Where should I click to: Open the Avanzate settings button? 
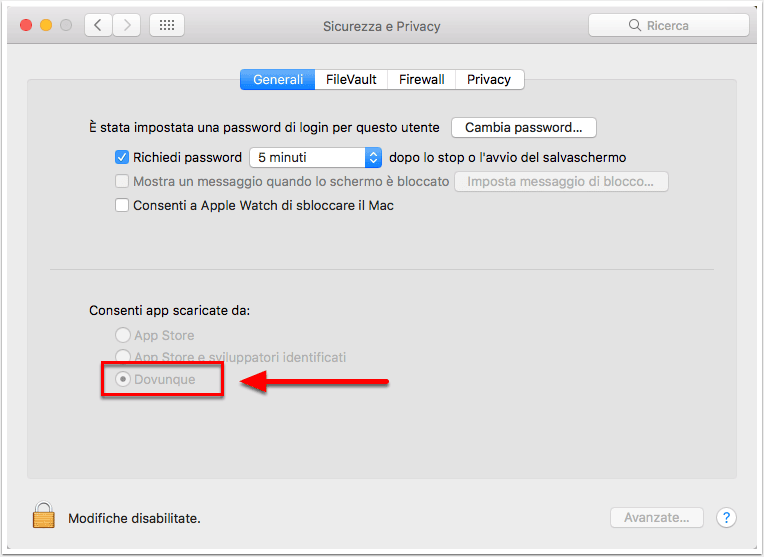(657, 518)
